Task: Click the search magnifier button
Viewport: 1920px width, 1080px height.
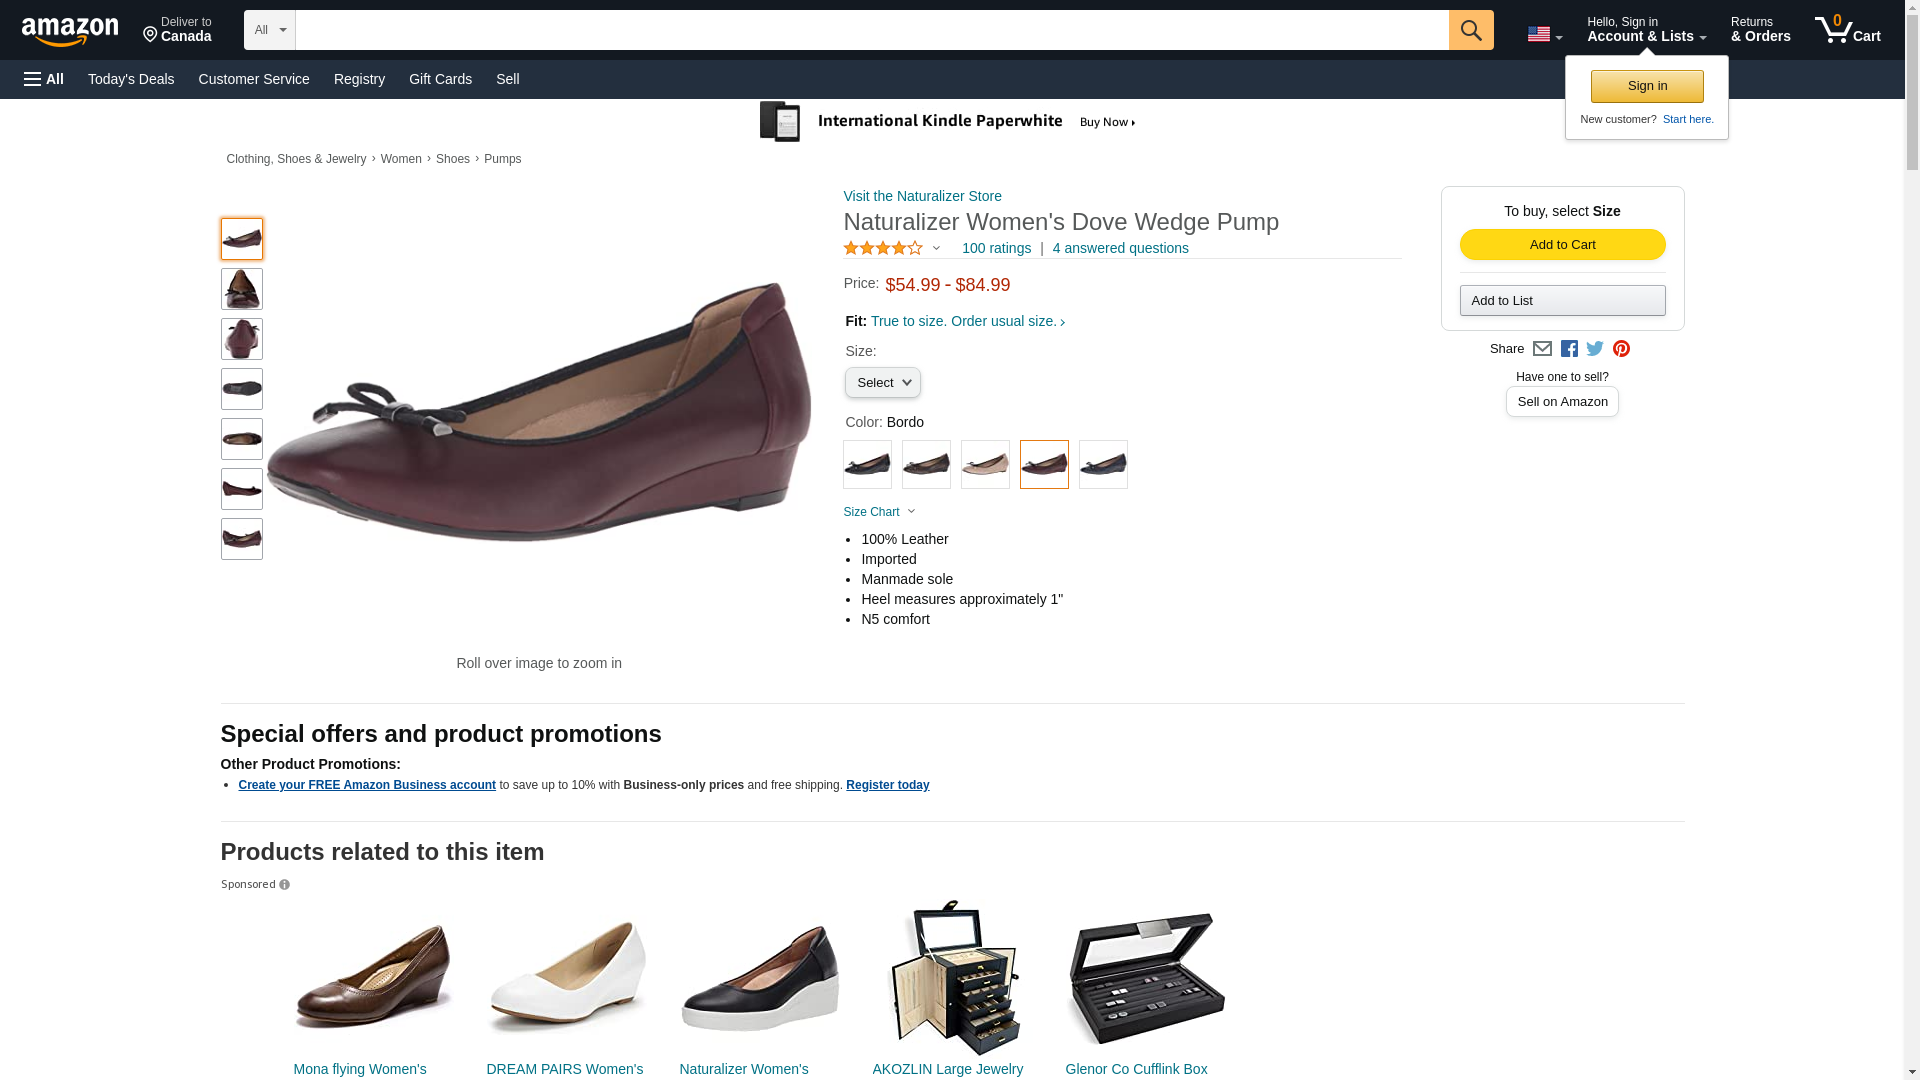Action: tap(1470, 30)
